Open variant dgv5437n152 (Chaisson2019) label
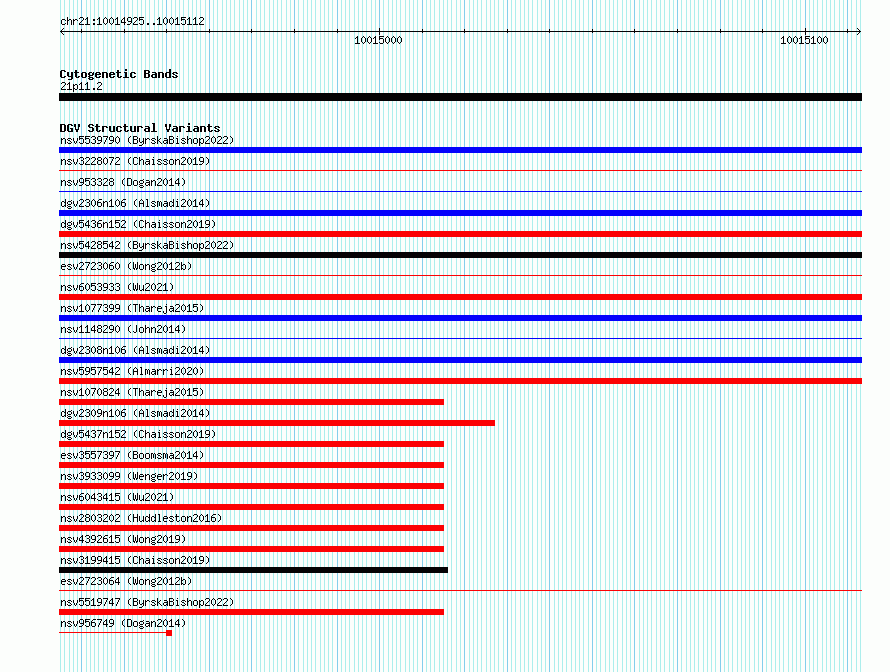890x672 pixels. (138, 434)
